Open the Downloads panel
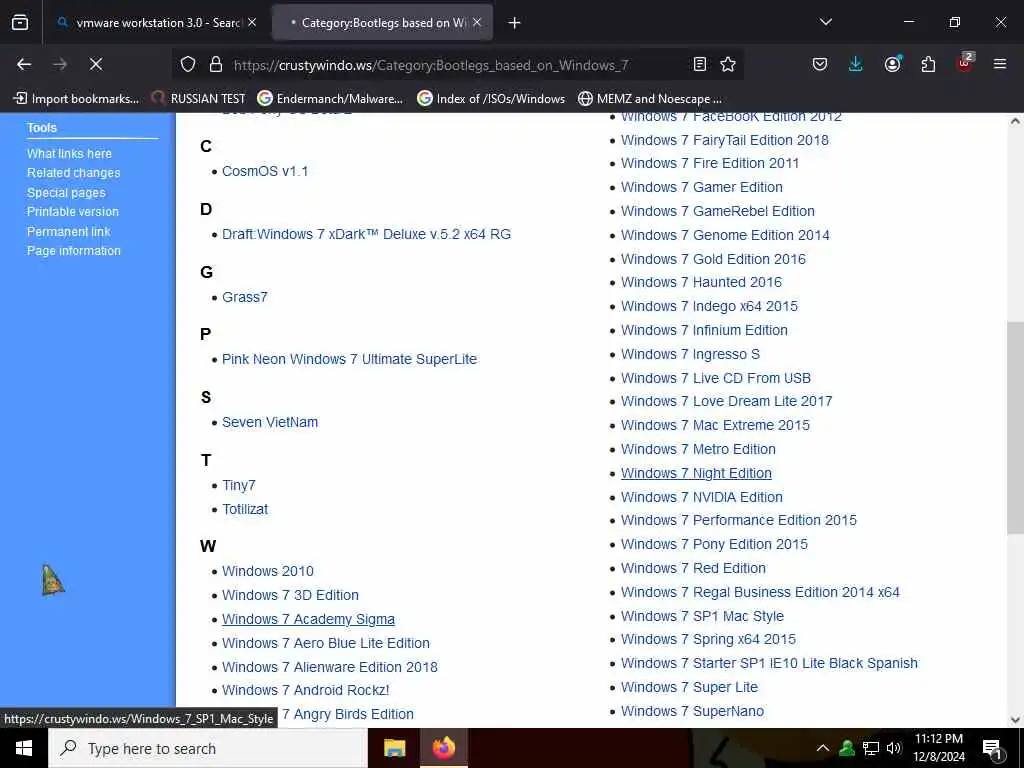Image resolution: width=1024 pixels, height=768 pixels. [856, 64]
